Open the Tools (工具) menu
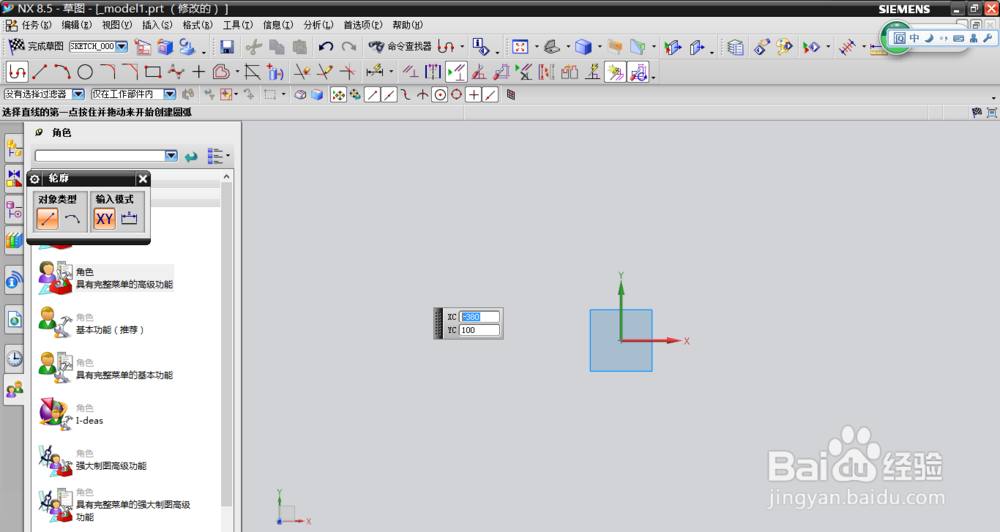This screenshot has height=532, width=1000. click(237, 25)
